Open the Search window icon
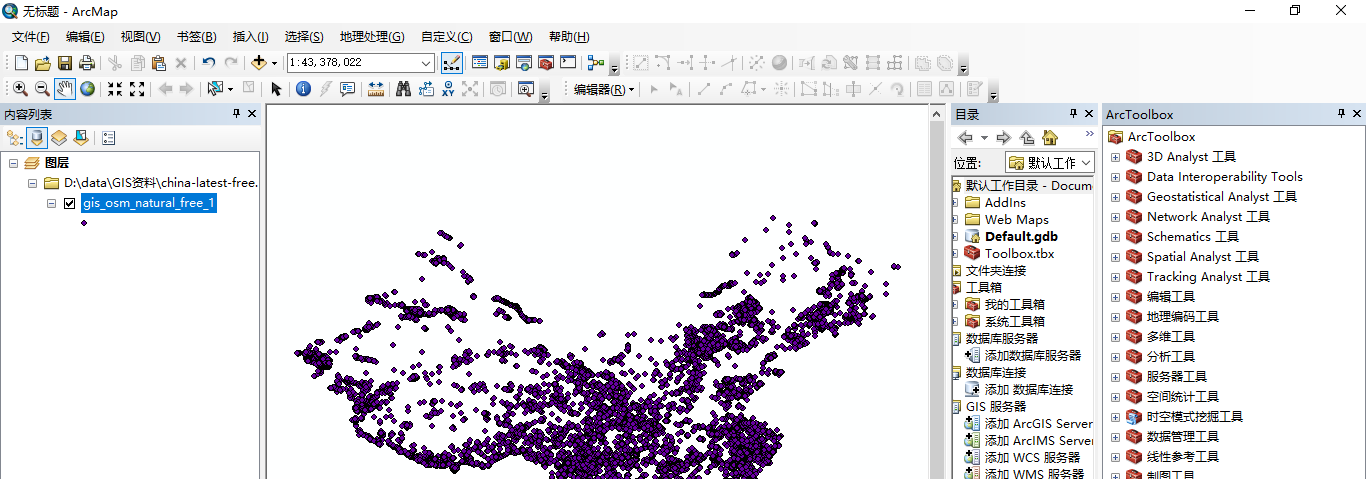1366x479 pixels. point(524,62)
